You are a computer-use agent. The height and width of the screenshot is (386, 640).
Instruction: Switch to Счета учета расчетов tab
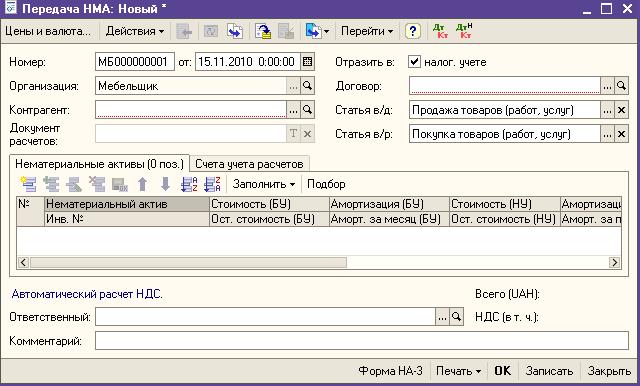(249, 164)
